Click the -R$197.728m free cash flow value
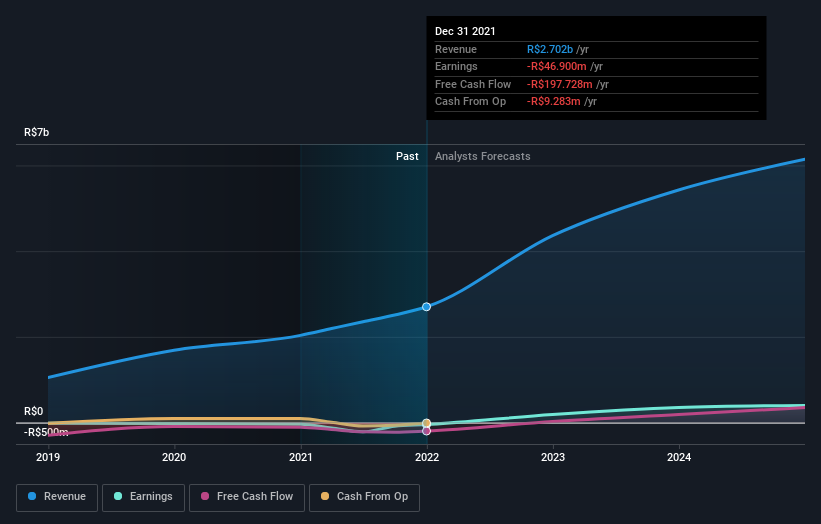821x524 pixels. pos(560,84)
